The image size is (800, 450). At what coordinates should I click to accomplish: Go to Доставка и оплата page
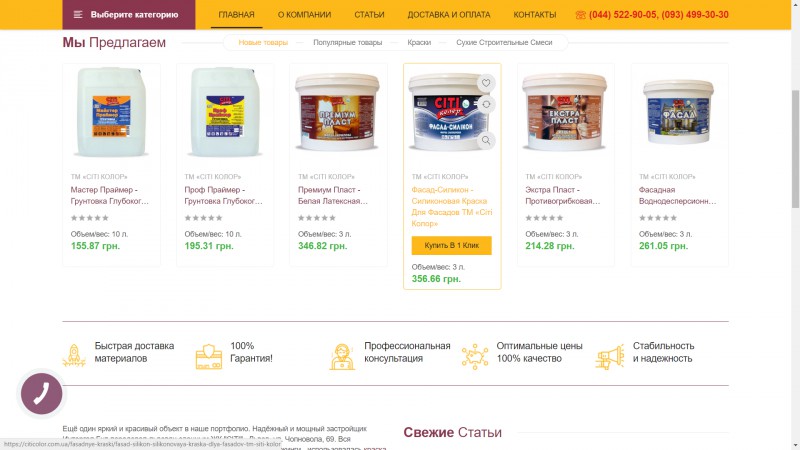(x=448, y=15)
